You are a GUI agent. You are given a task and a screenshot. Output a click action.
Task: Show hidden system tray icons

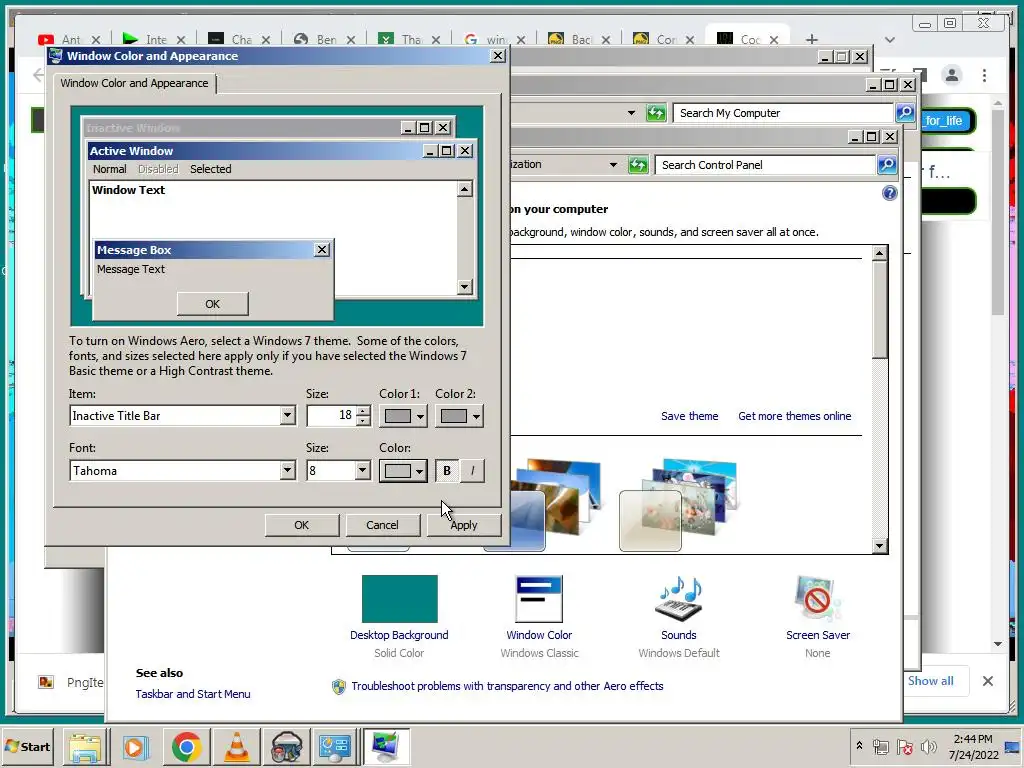click(859, 746)
